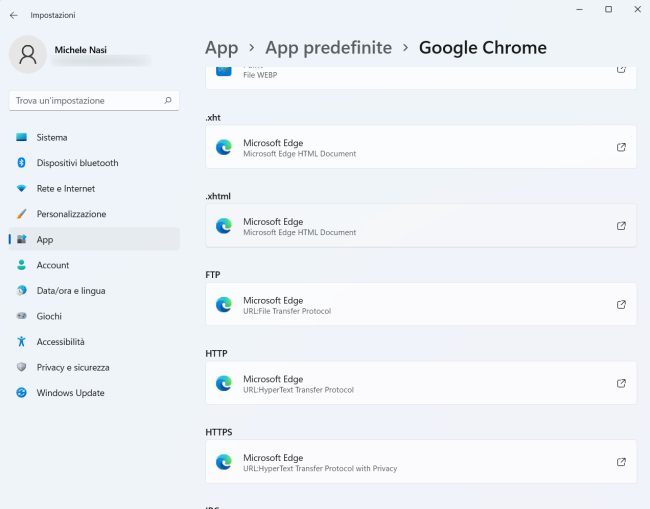Screen dimensions: 650x509
Task: Click 'URL:File Transfer Protocol' text
Action: click(287, 311)
